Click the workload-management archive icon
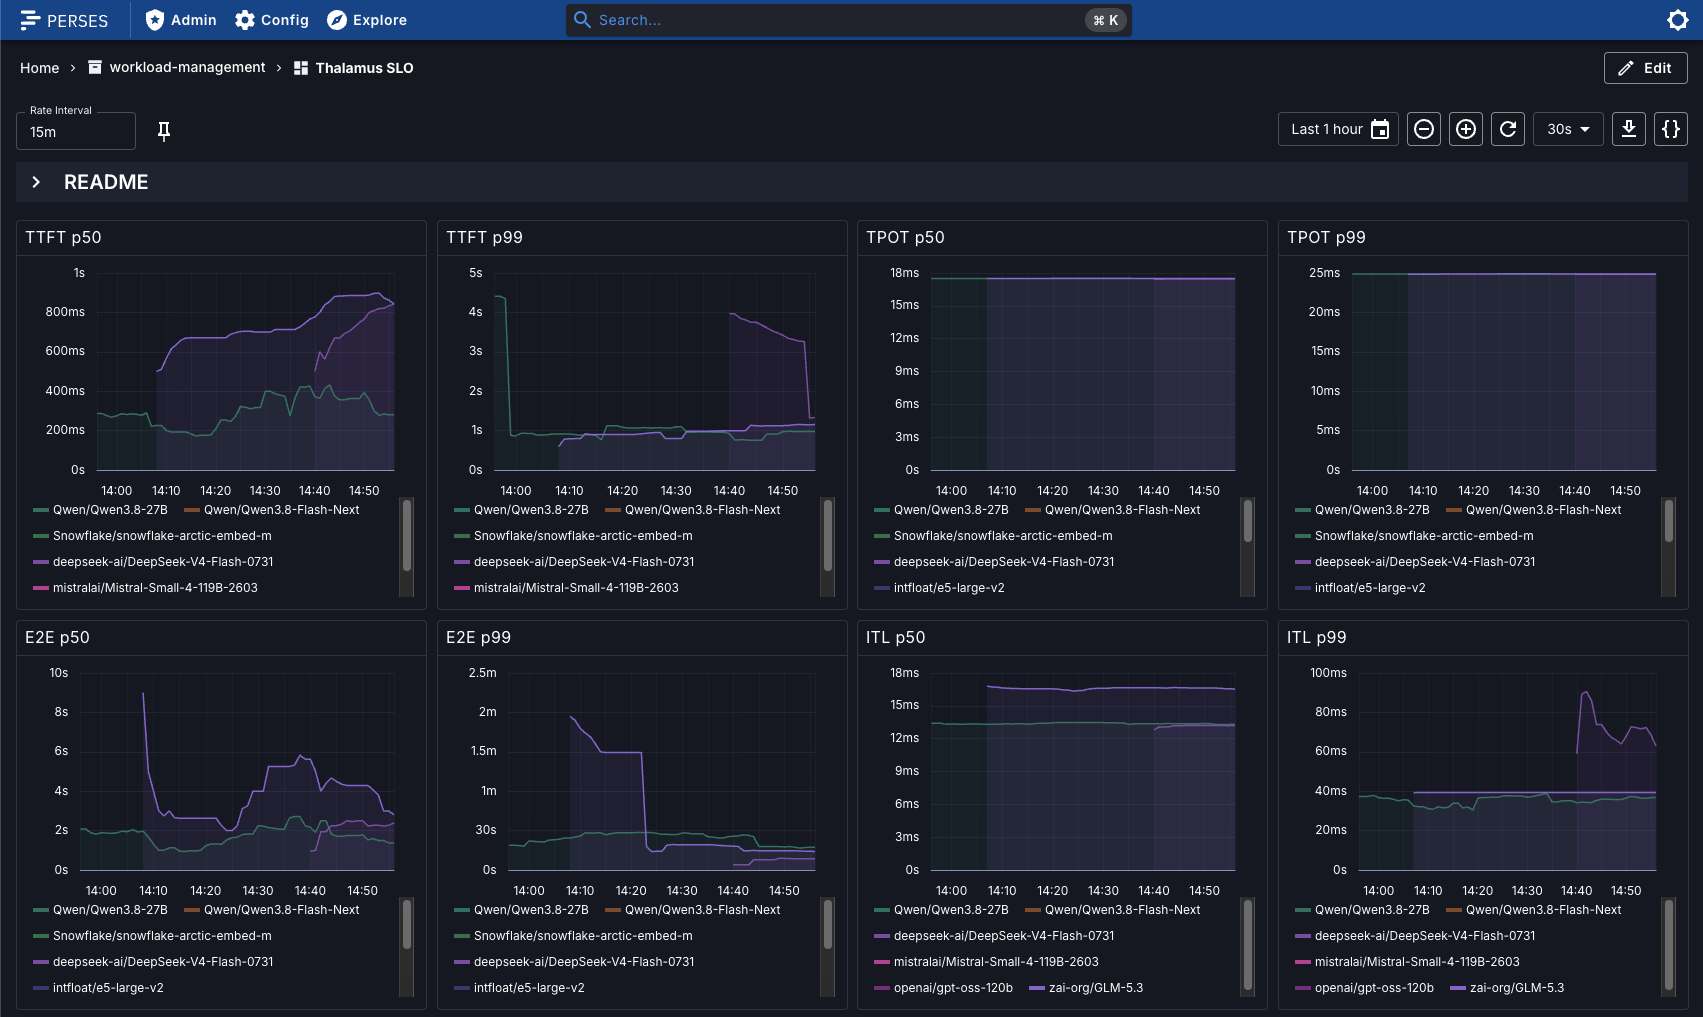Viewport: 1703px width, 1017px height. click(x=95, y=67)
